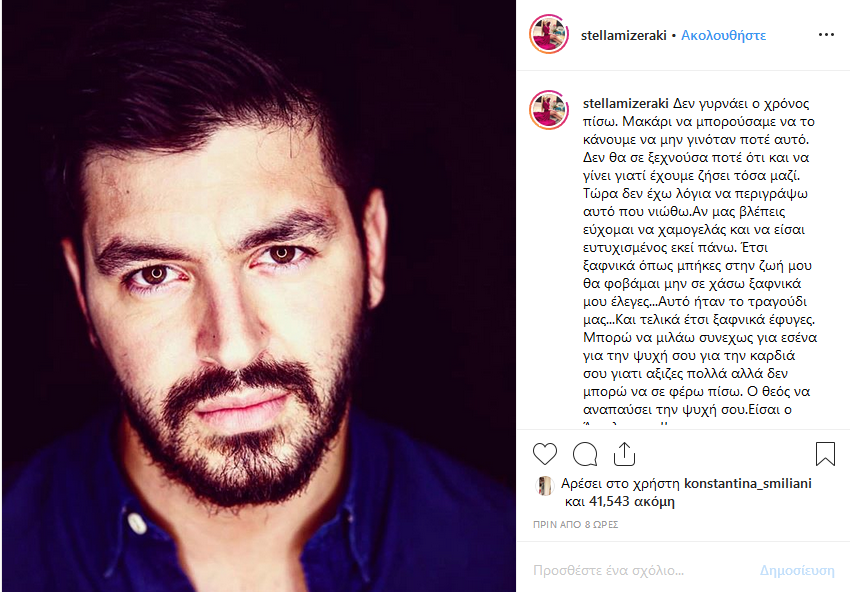Open stellamizeraki username in the header
850x592 pixels.
click(x=623, y=35)
